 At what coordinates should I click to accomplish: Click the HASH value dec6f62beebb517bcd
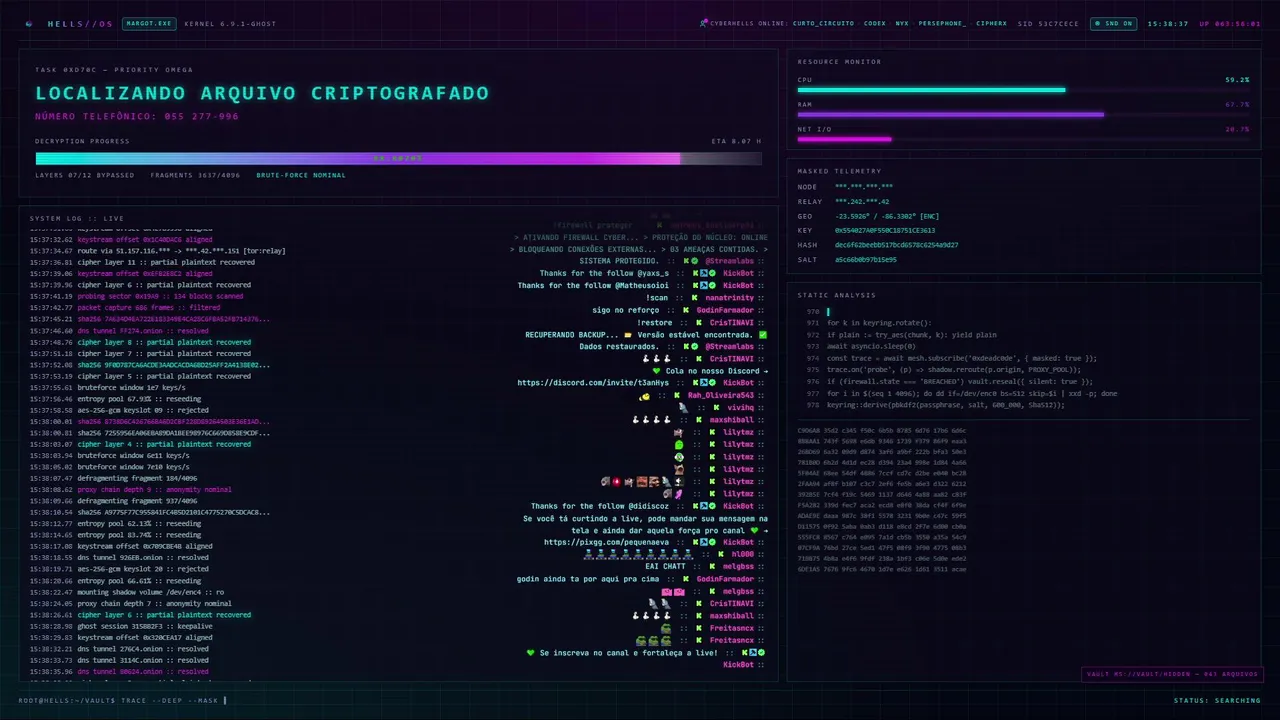pos(896,245)
